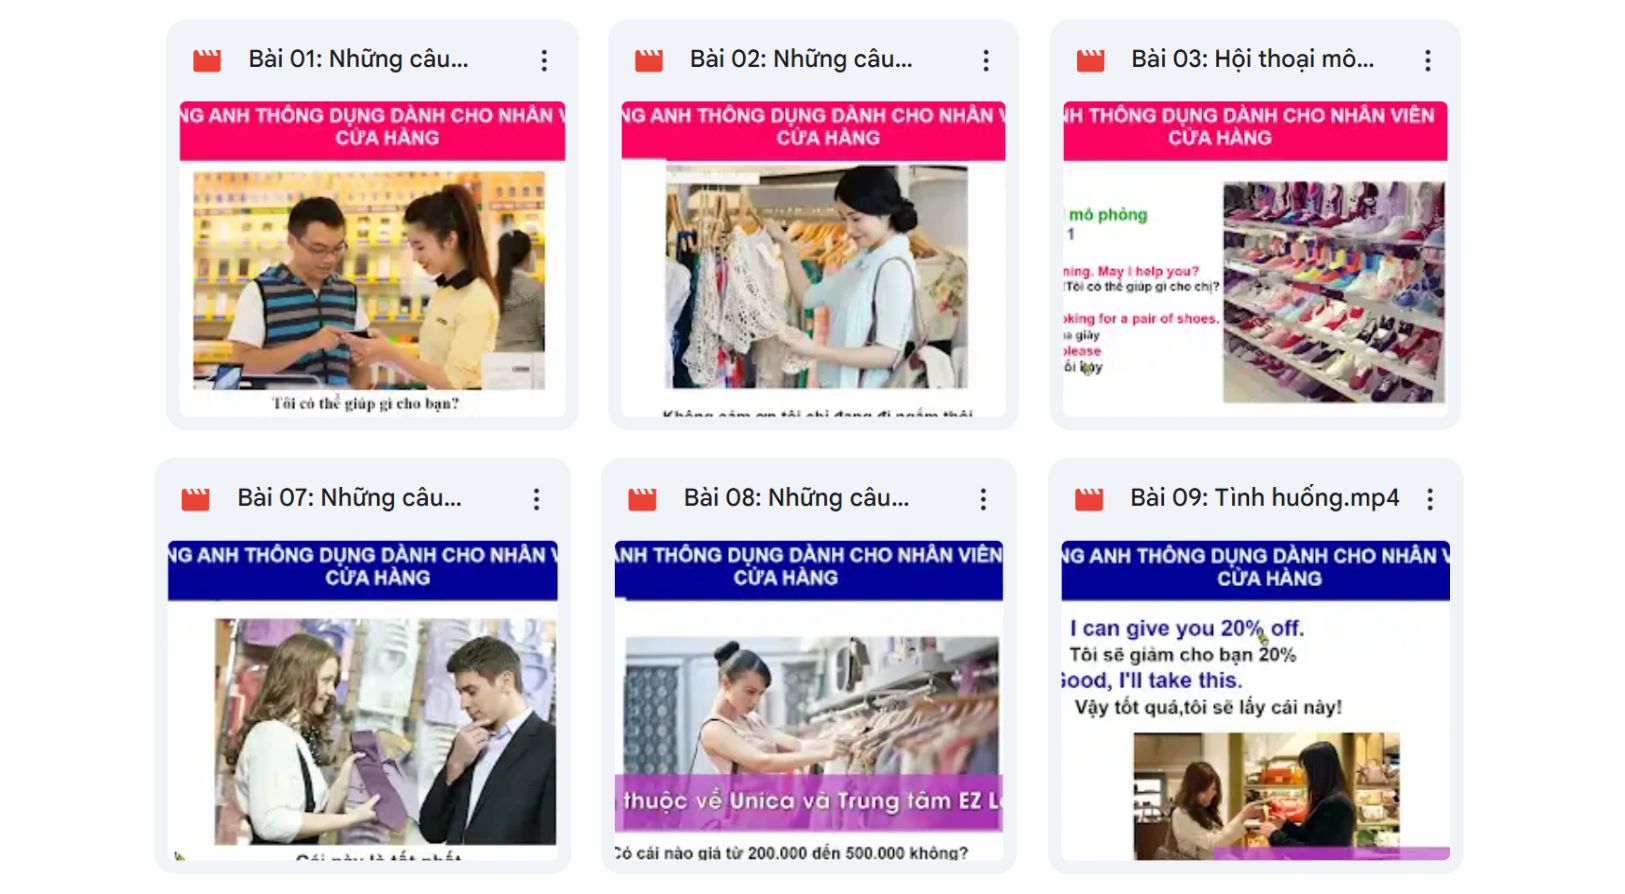Open more actions for Bài 09 Tình huống.mp4
Viewport: 1625px width, 894px height.
(1430, 499)
